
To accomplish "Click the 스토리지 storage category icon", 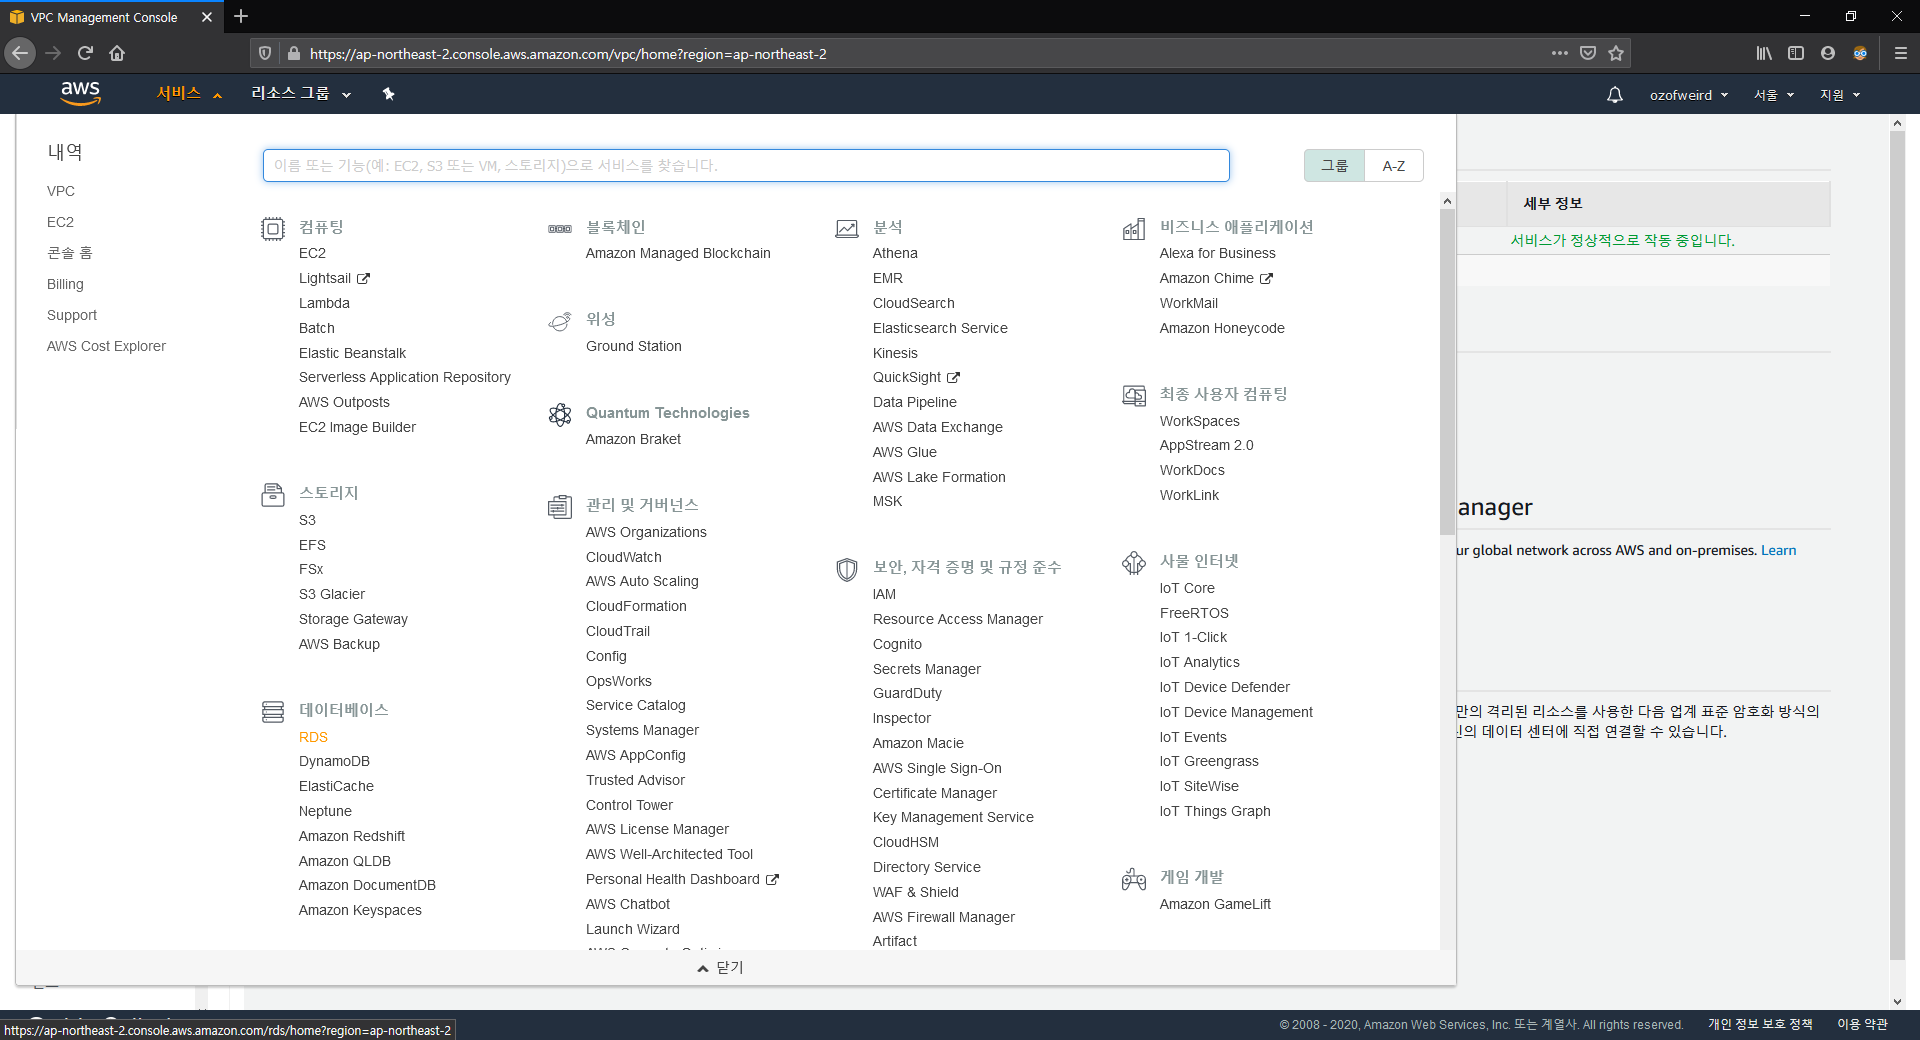I will click(272, 494).
